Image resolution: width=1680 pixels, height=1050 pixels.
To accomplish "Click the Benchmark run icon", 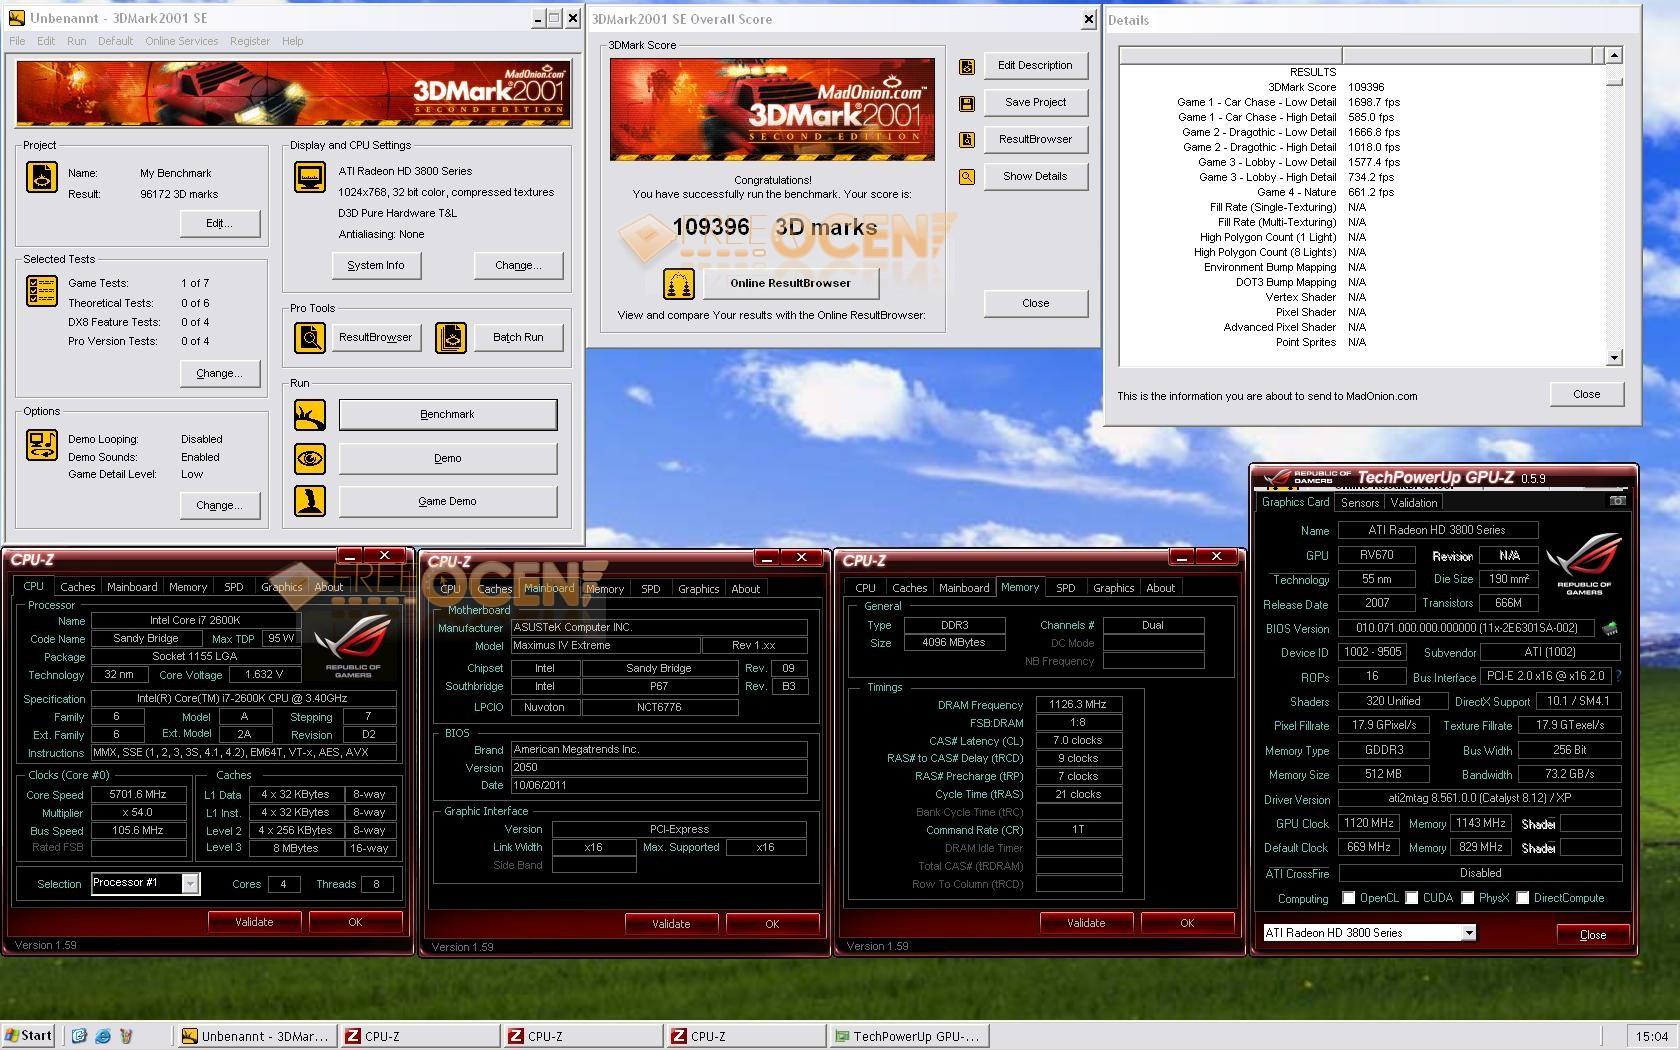I will coord(310,415).
